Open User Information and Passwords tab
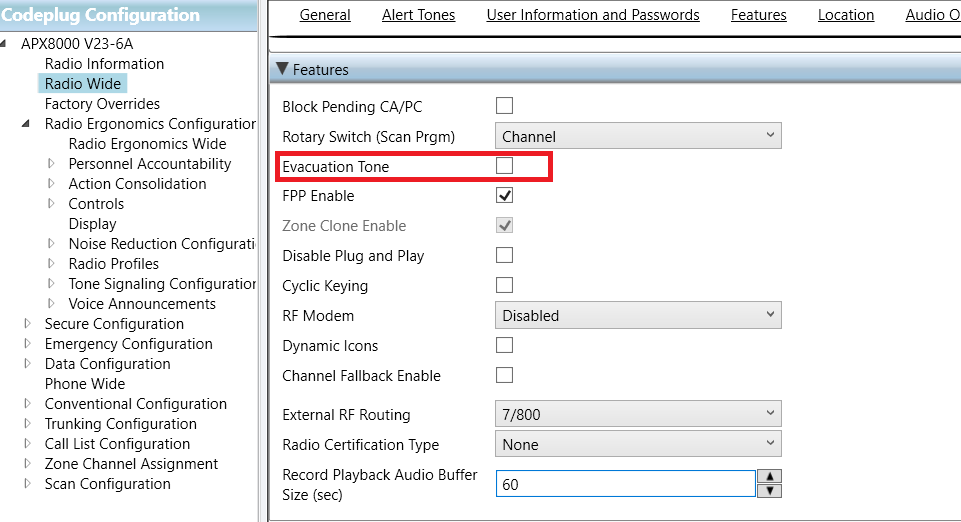 coord(593,15)
